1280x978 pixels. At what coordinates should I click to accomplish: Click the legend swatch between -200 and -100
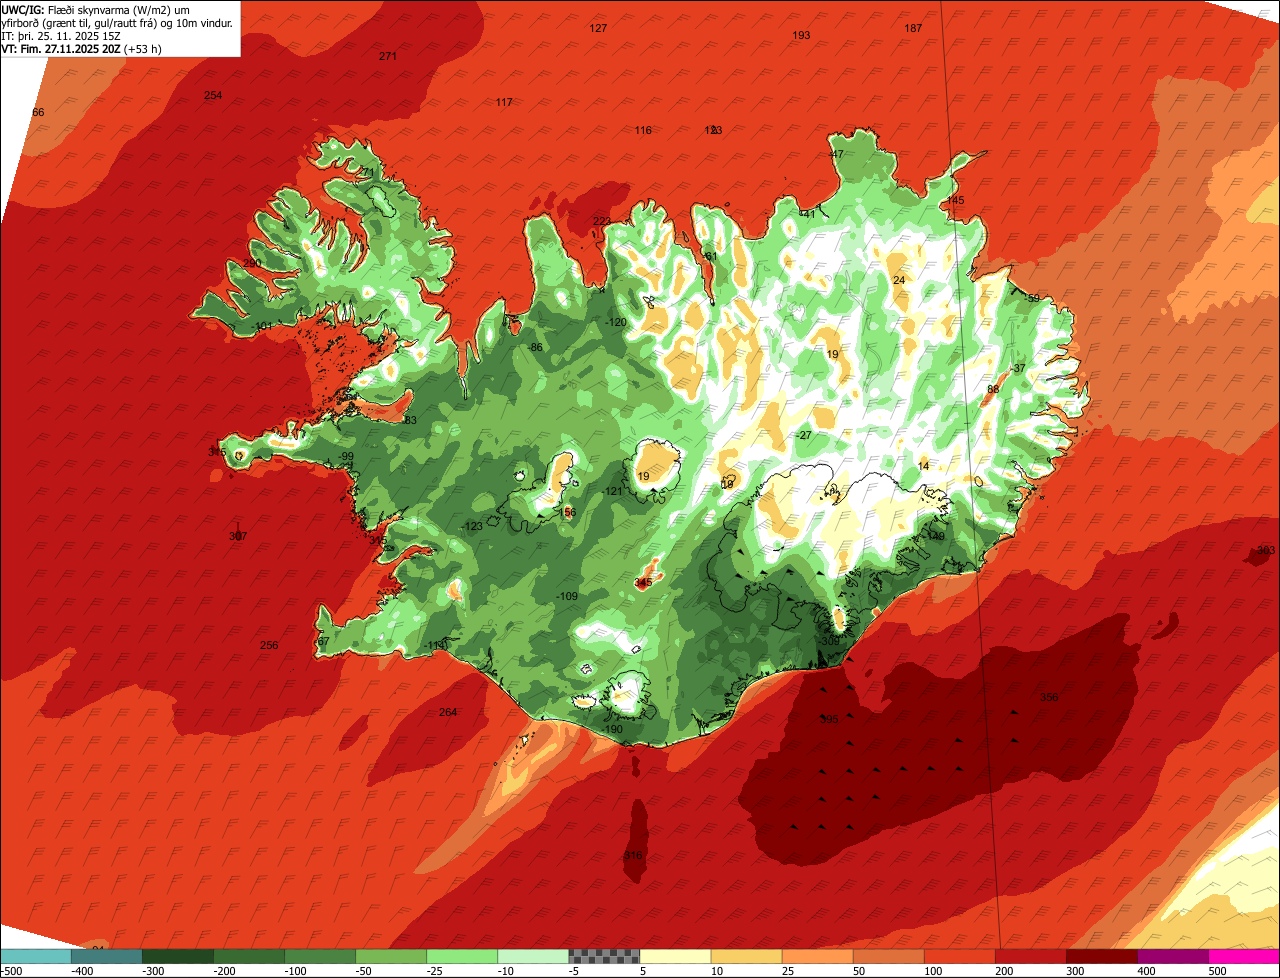click(249, 956)
